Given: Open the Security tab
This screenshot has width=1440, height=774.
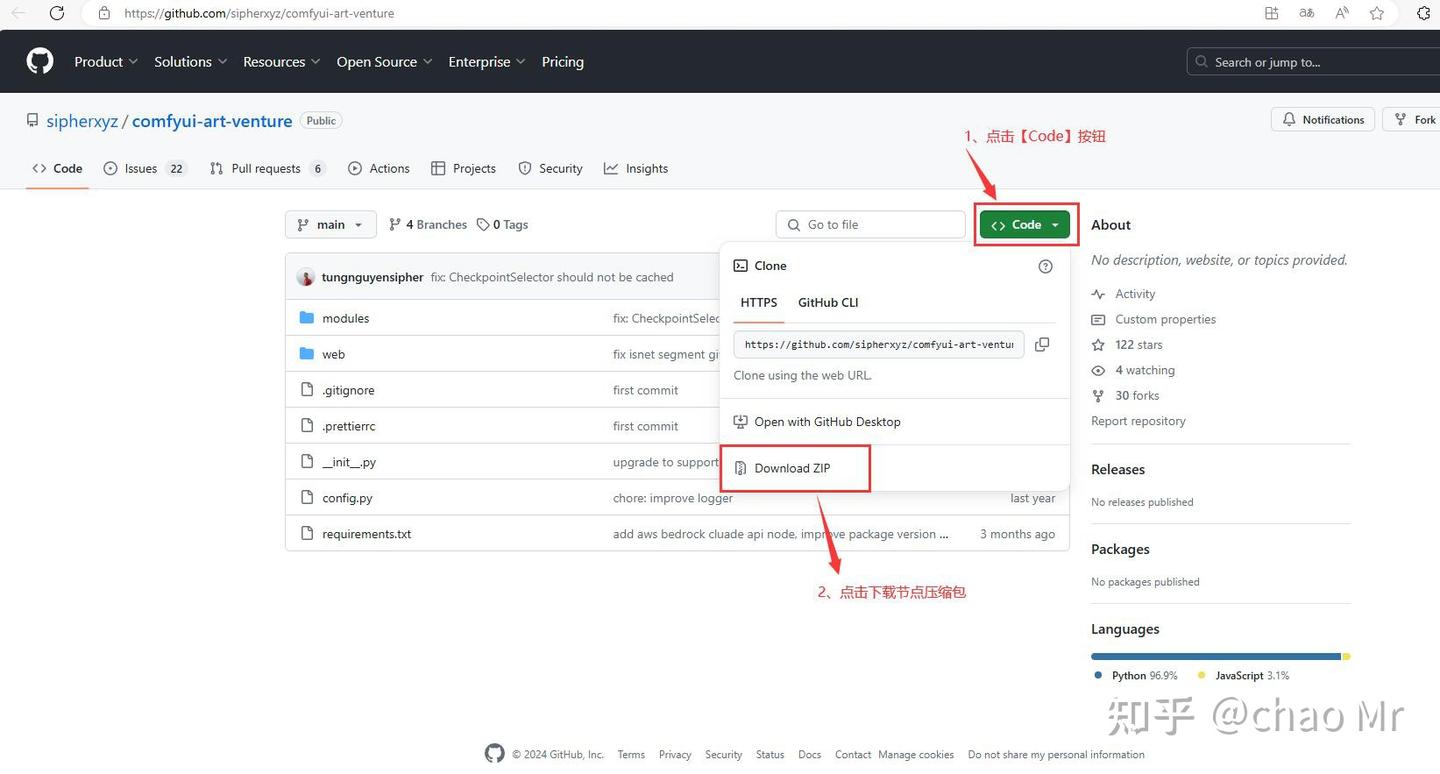Looking at the screenshot, I should [551, 169].
